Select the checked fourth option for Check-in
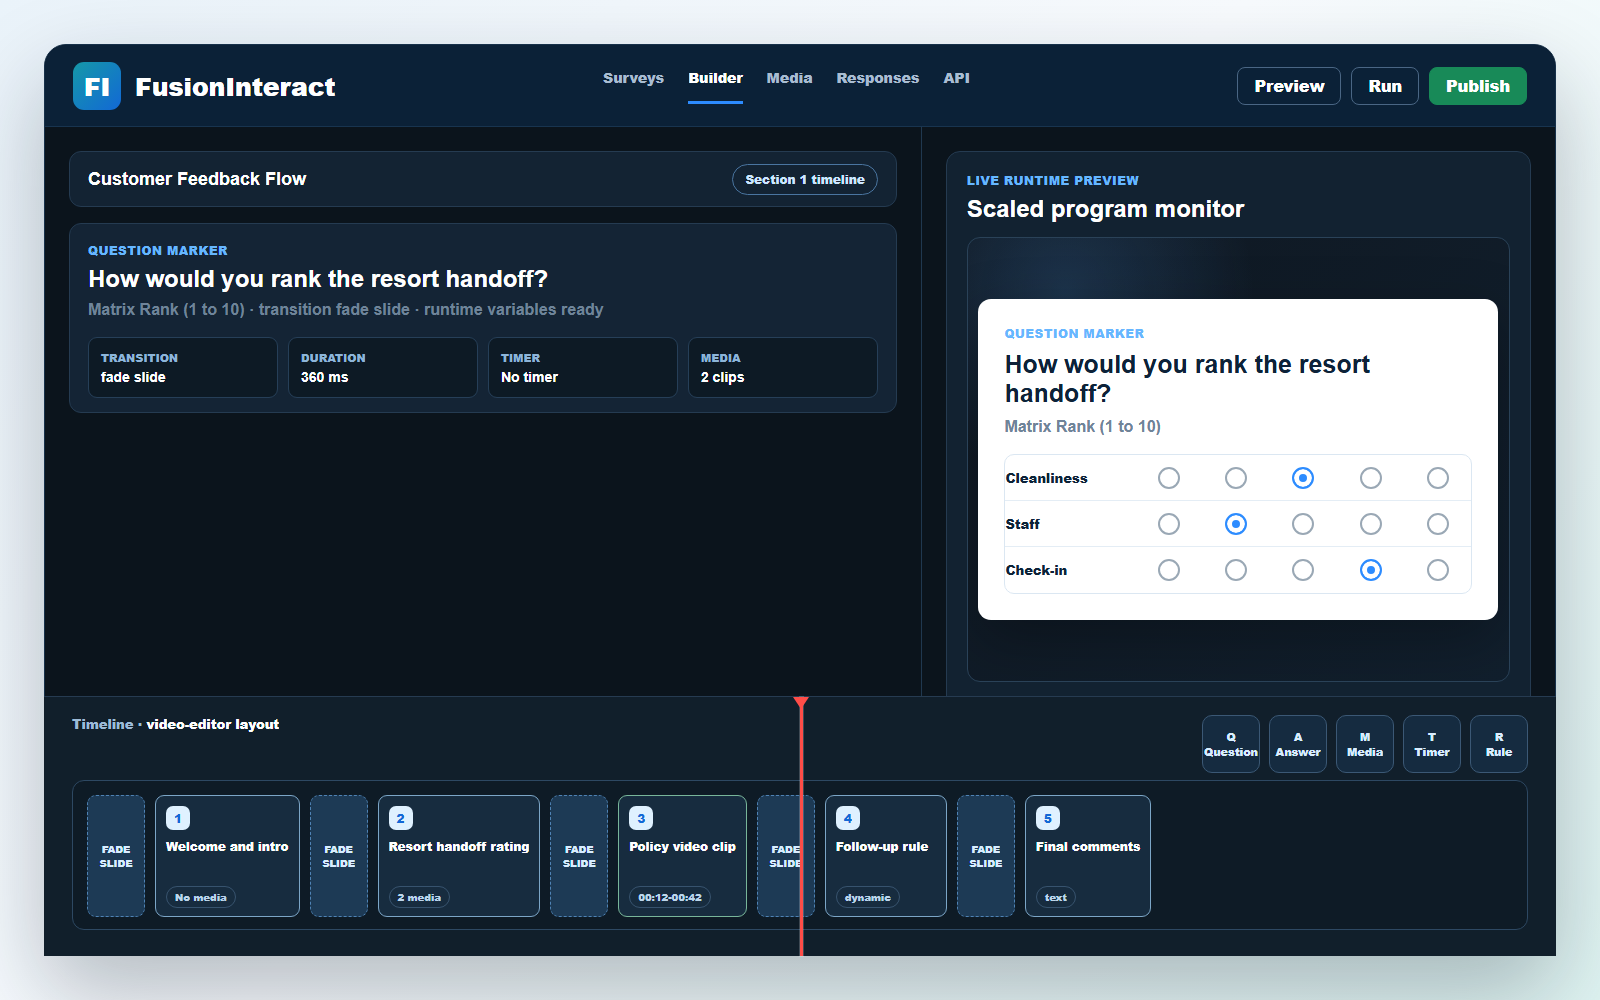Screen dimensions: 1600x1000 1371,570
